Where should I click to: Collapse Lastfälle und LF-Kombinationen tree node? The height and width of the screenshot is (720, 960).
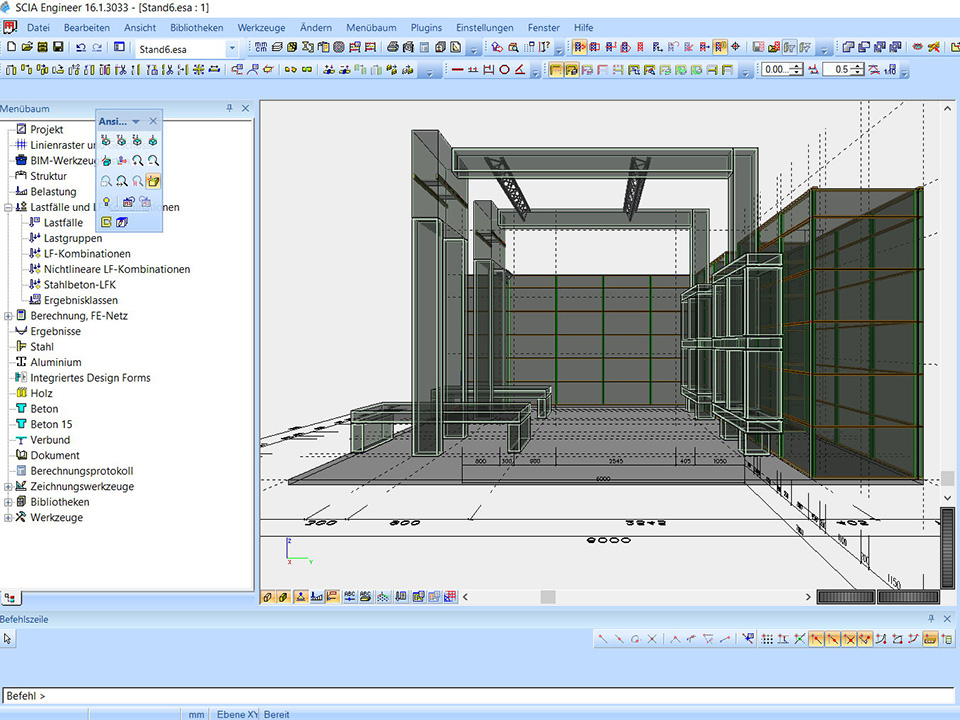click(8, 207)
